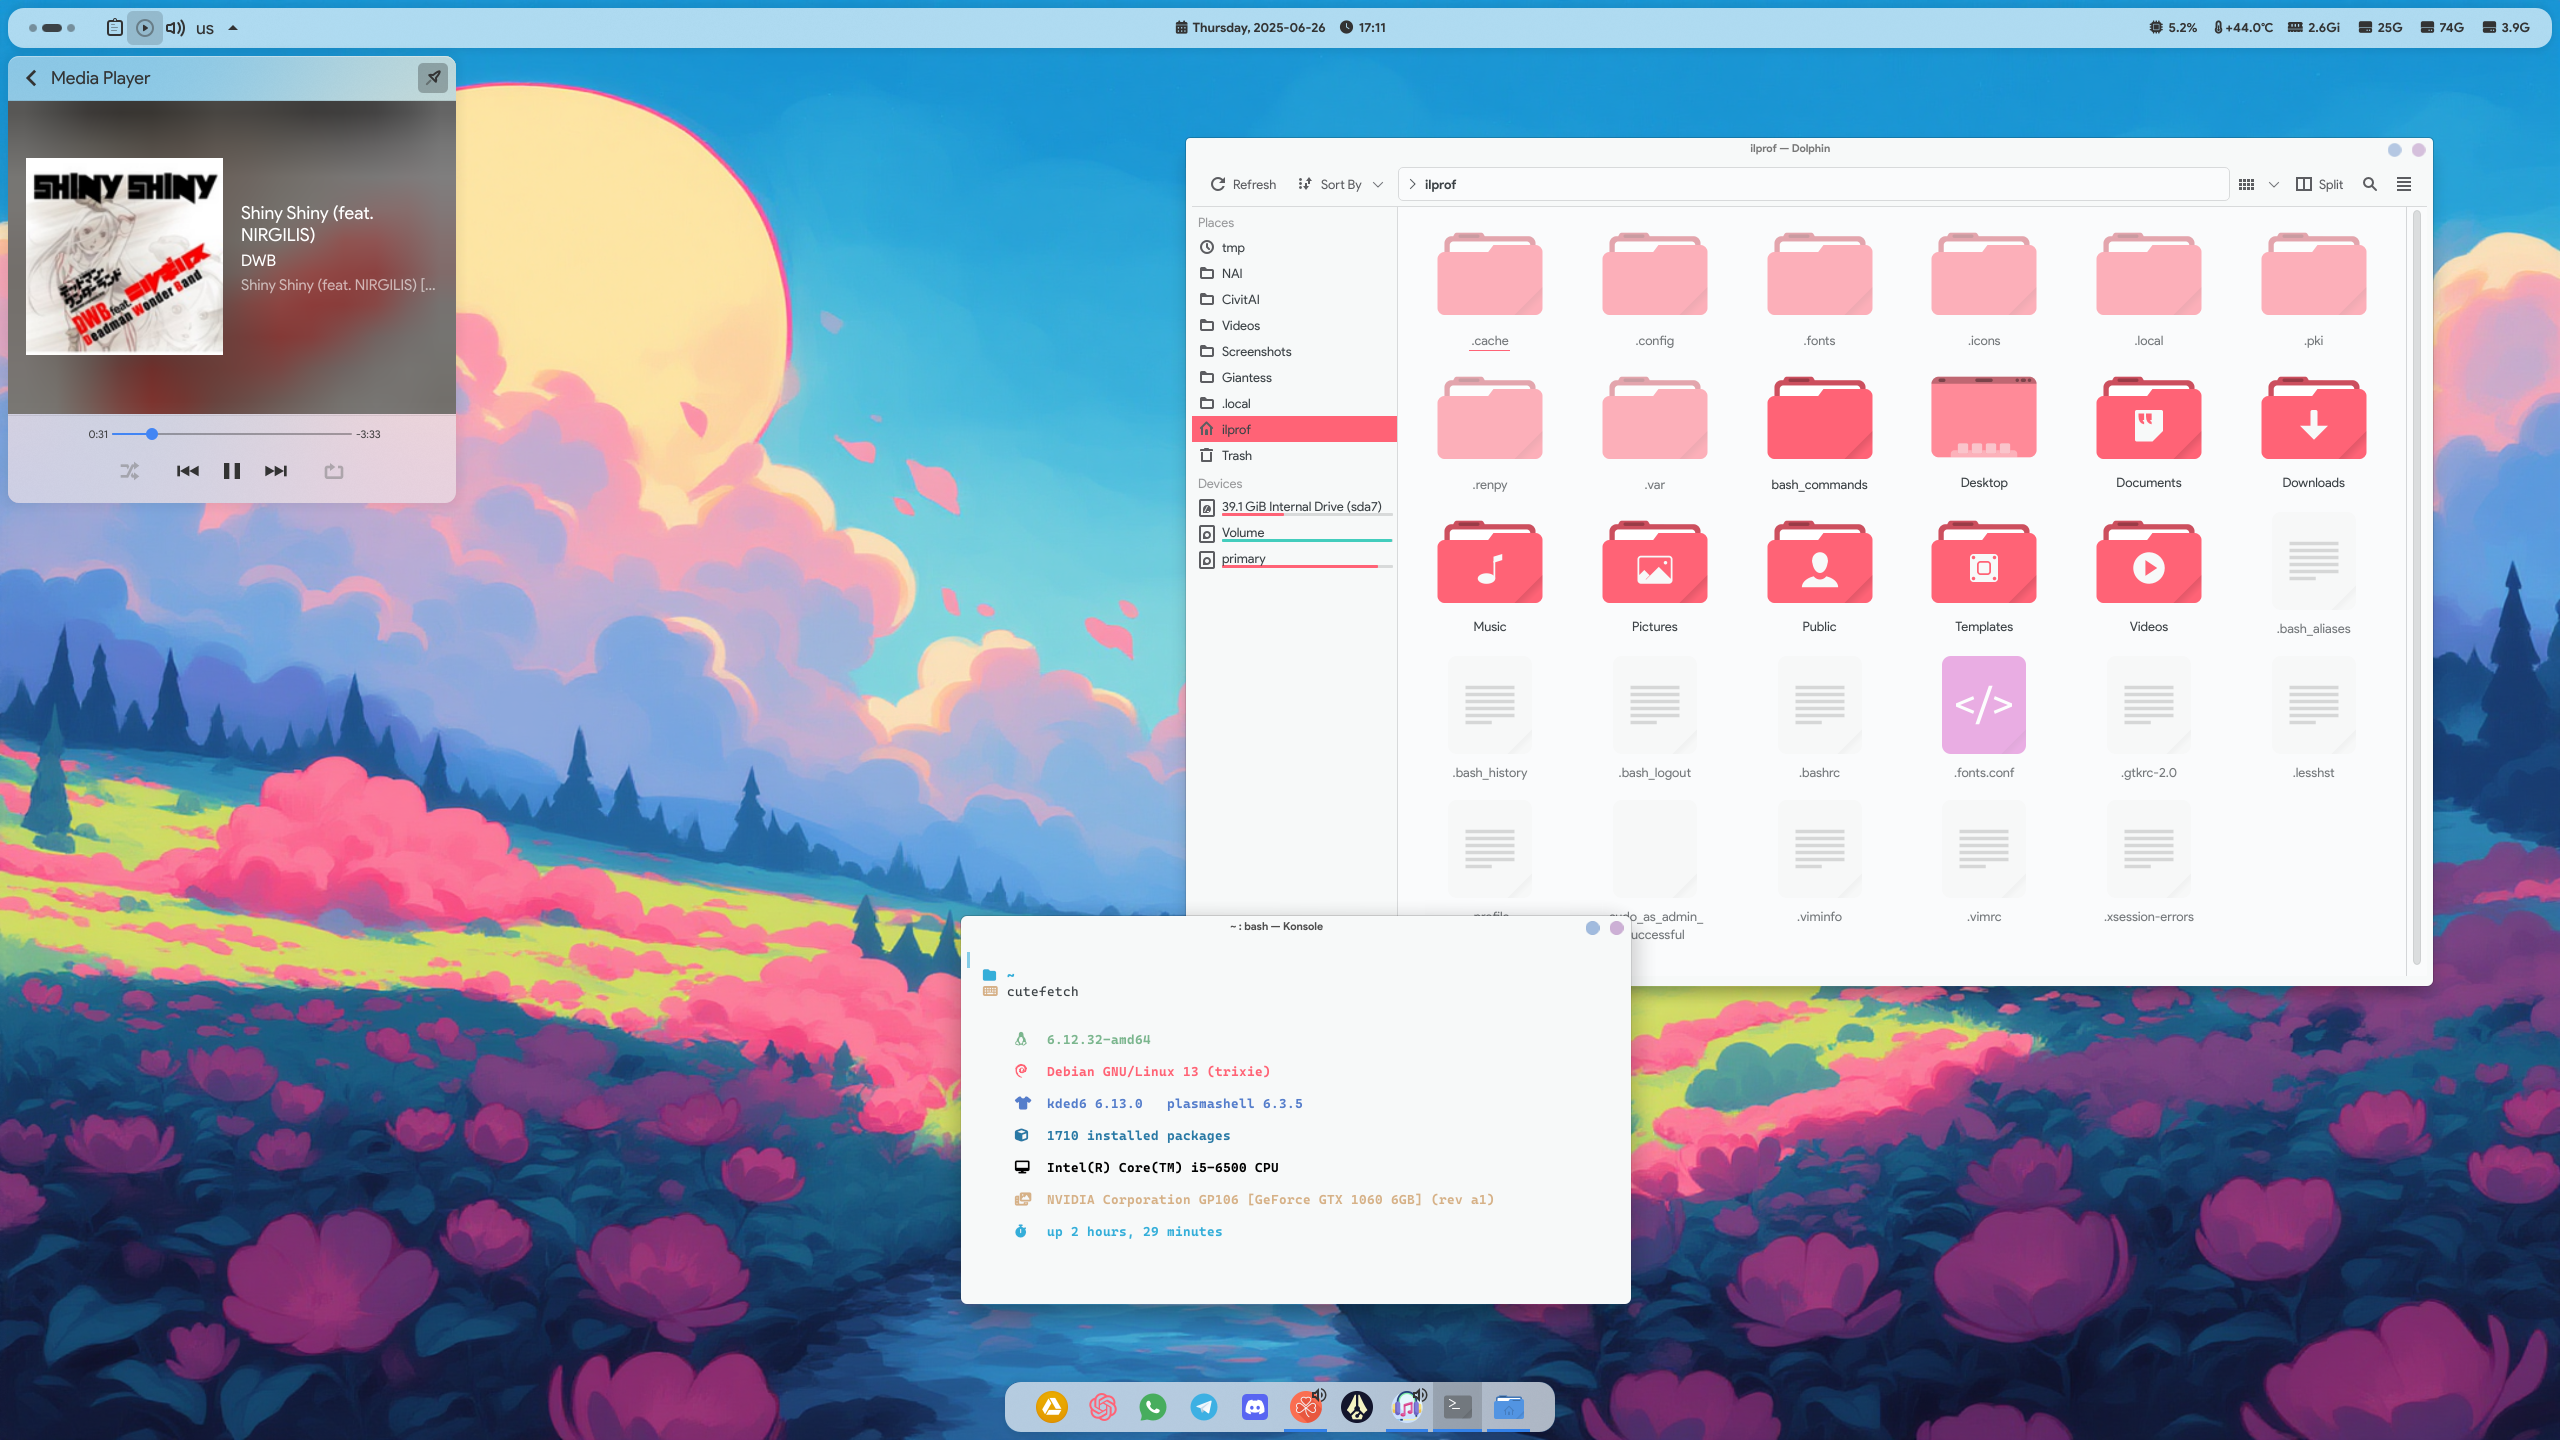Select the .vimrc file
Image resolution: width=2560 pixels, height=1440 pixels.
[1984, 862]
